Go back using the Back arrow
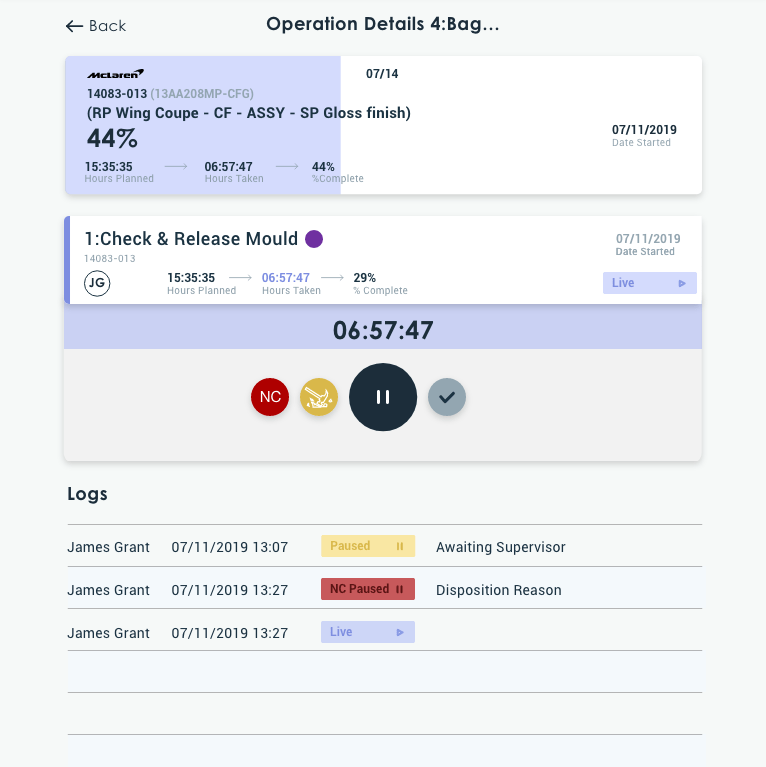The height and width of the screenshot is (767, 766). tap(96, 25)
